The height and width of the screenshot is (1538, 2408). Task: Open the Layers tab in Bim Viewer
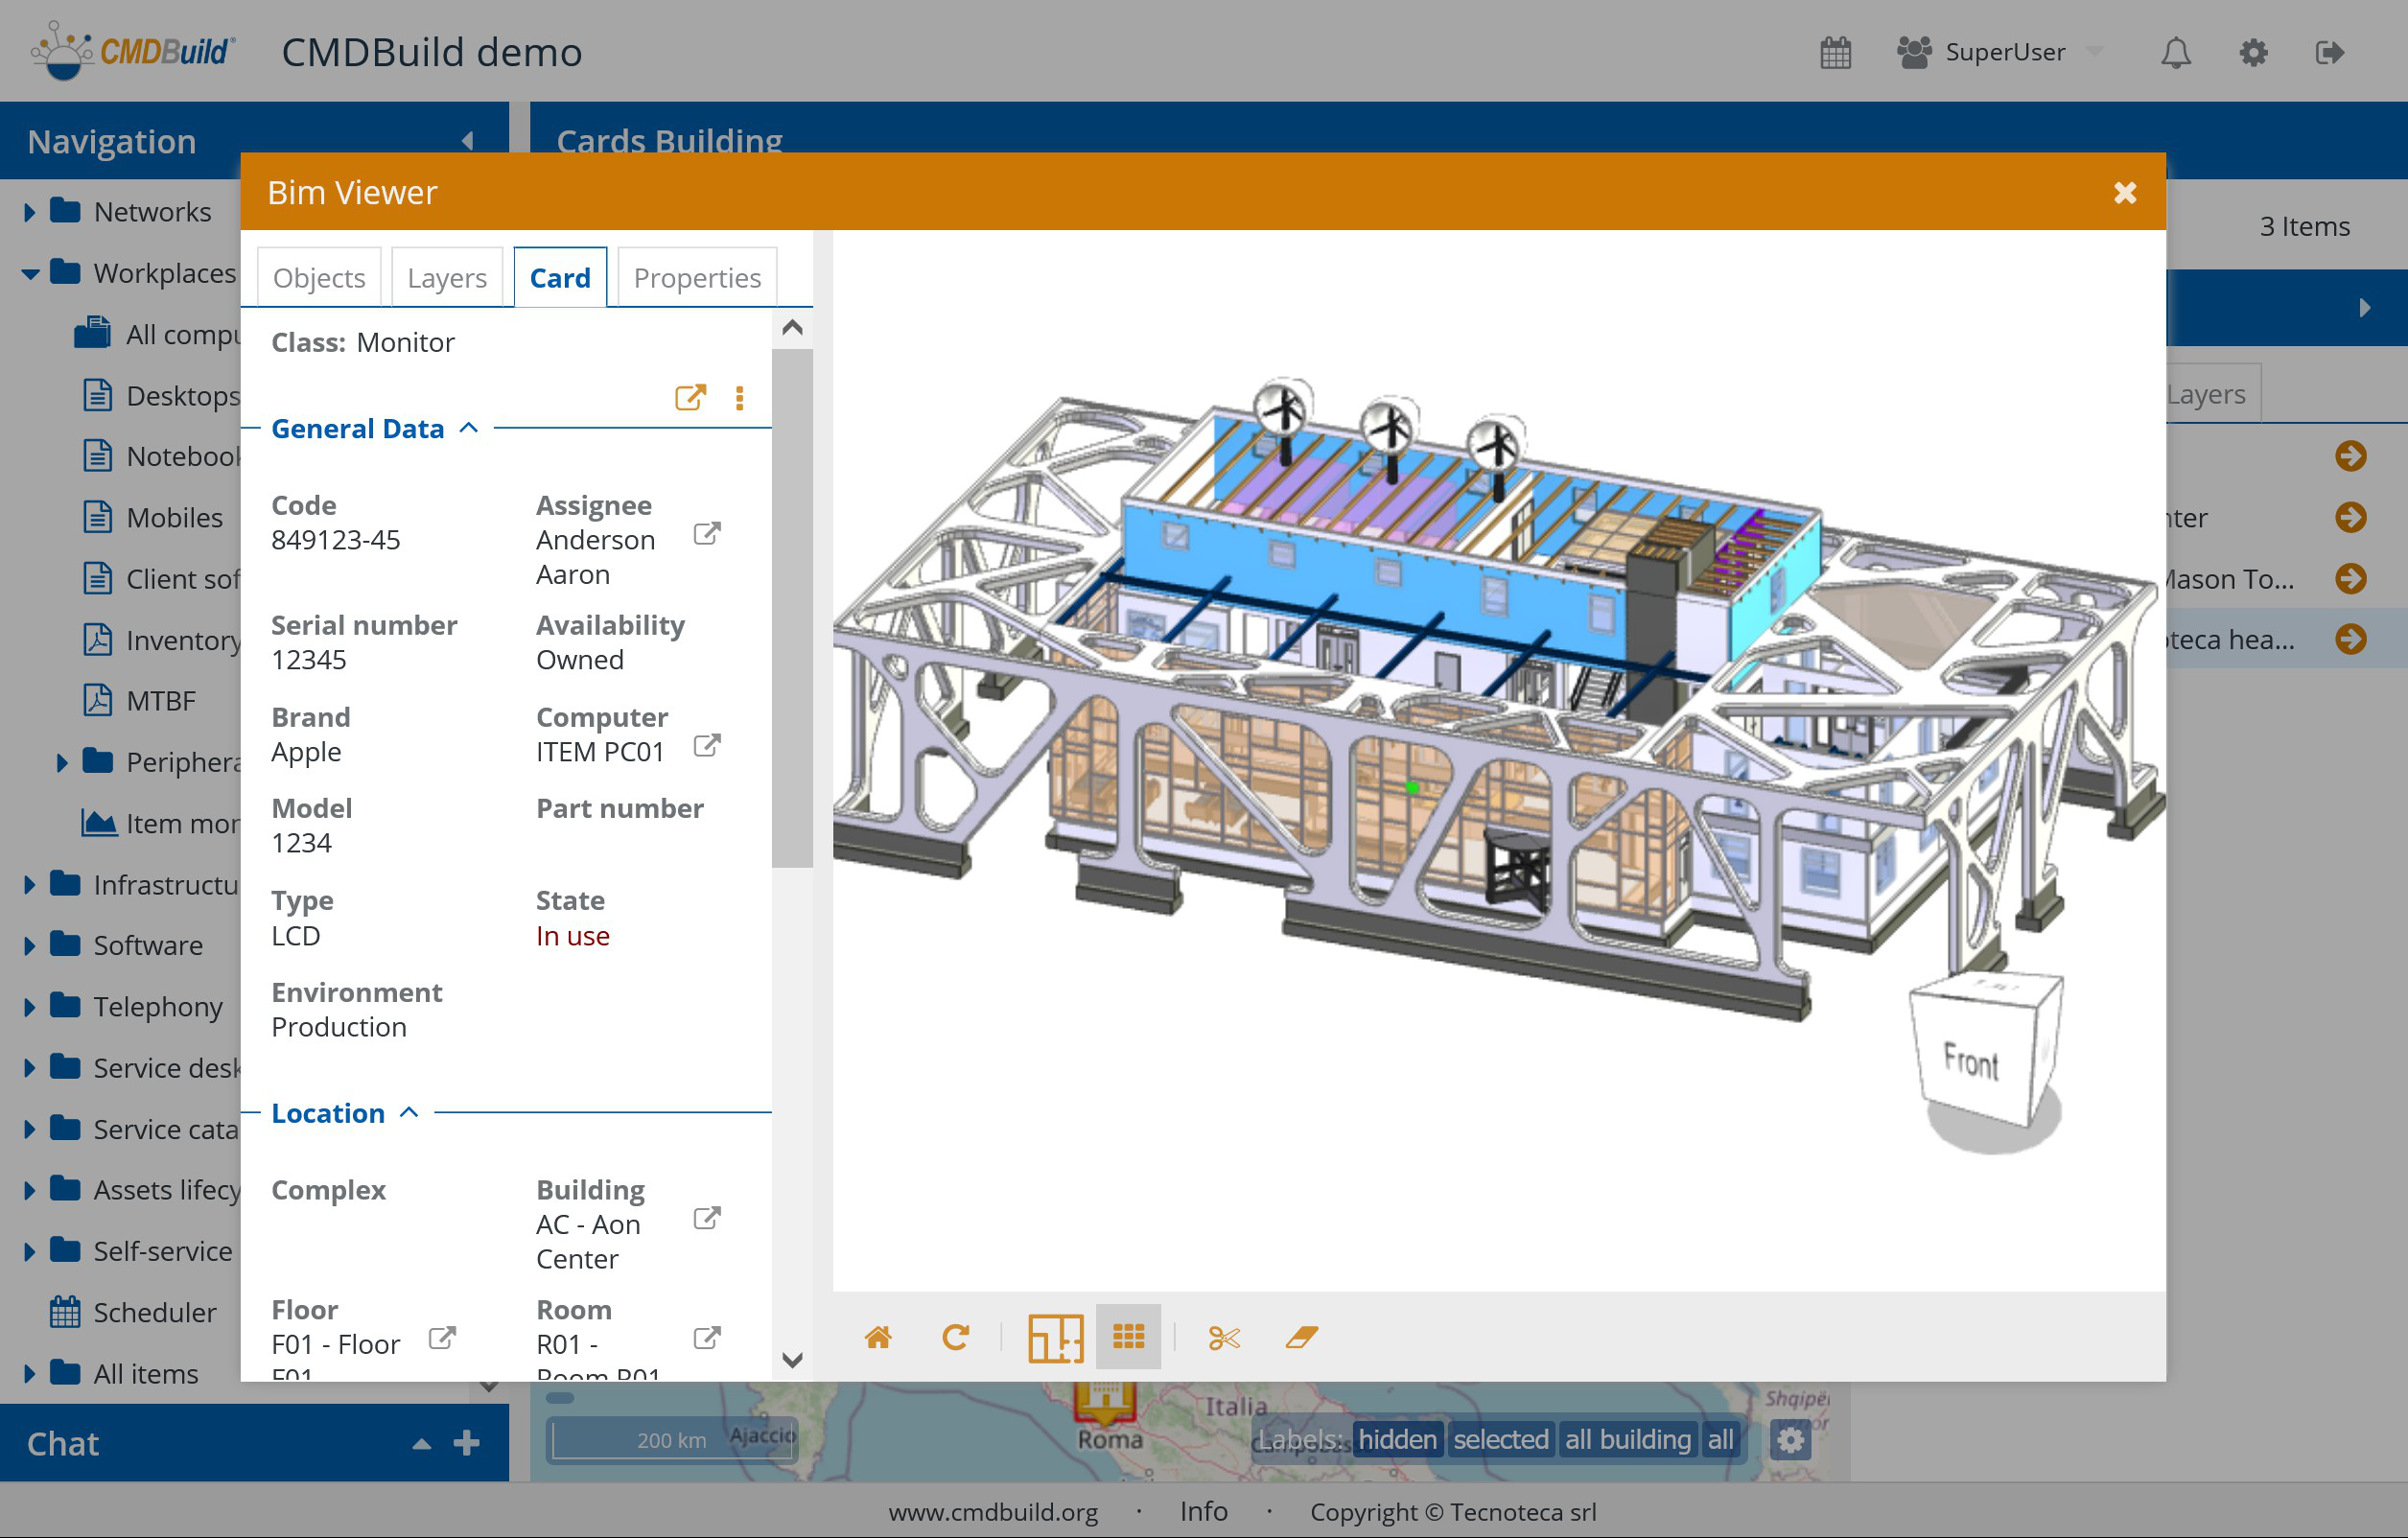pyautogui.click(x=446, y=277)
